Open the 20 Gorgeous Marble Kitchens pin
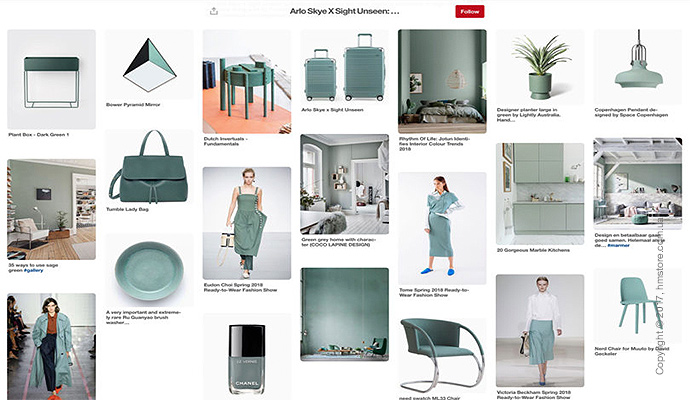 point(540,194)
